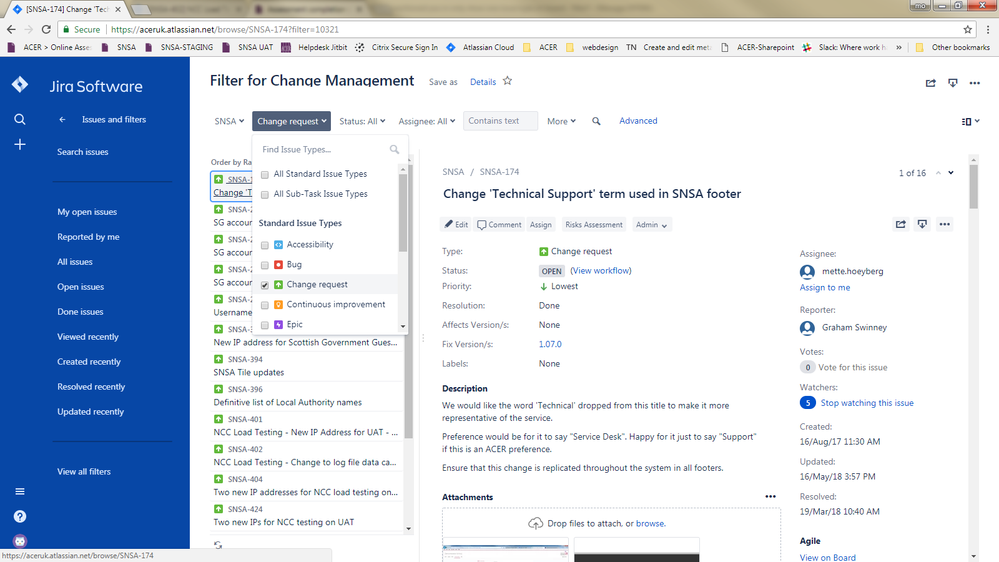Go back using Issues and filters arrow
999x562 pixels.
tap(62, 119)
